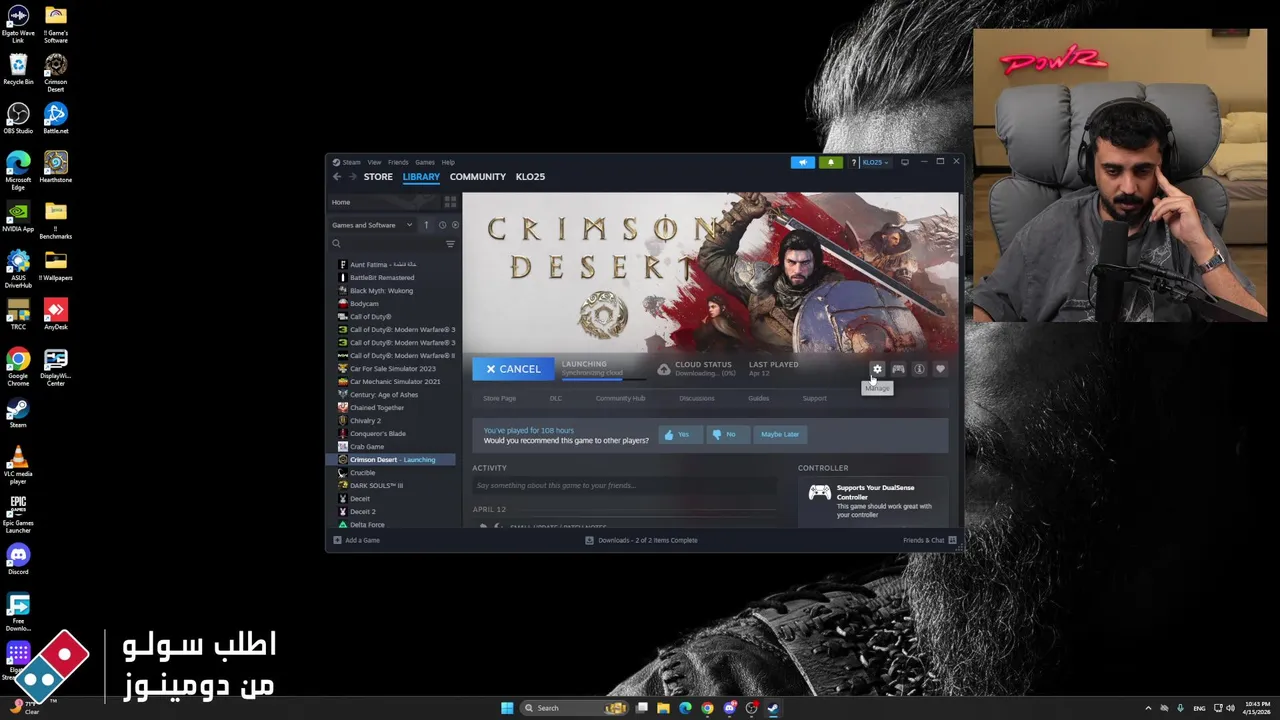The image size is (1280, 720).
Task: Open the Help menu
Action: (x=448, y=162)
